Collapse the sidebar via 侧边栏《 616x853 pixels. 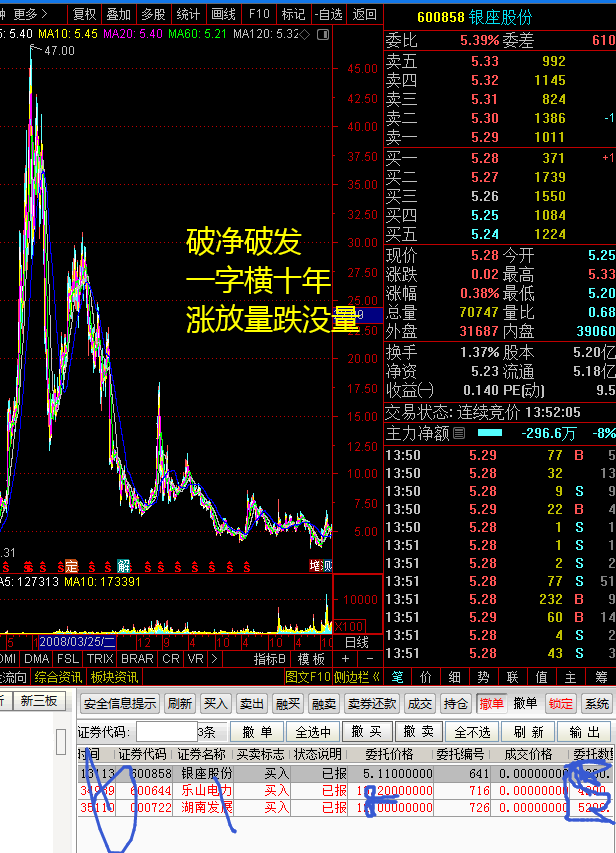[x=356, y=677]
